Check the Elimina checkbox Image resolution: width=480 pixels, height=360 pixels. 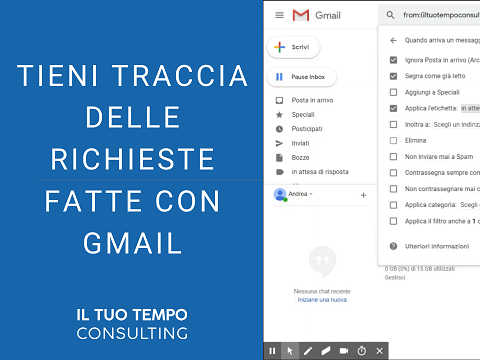(x=393, y=140)
